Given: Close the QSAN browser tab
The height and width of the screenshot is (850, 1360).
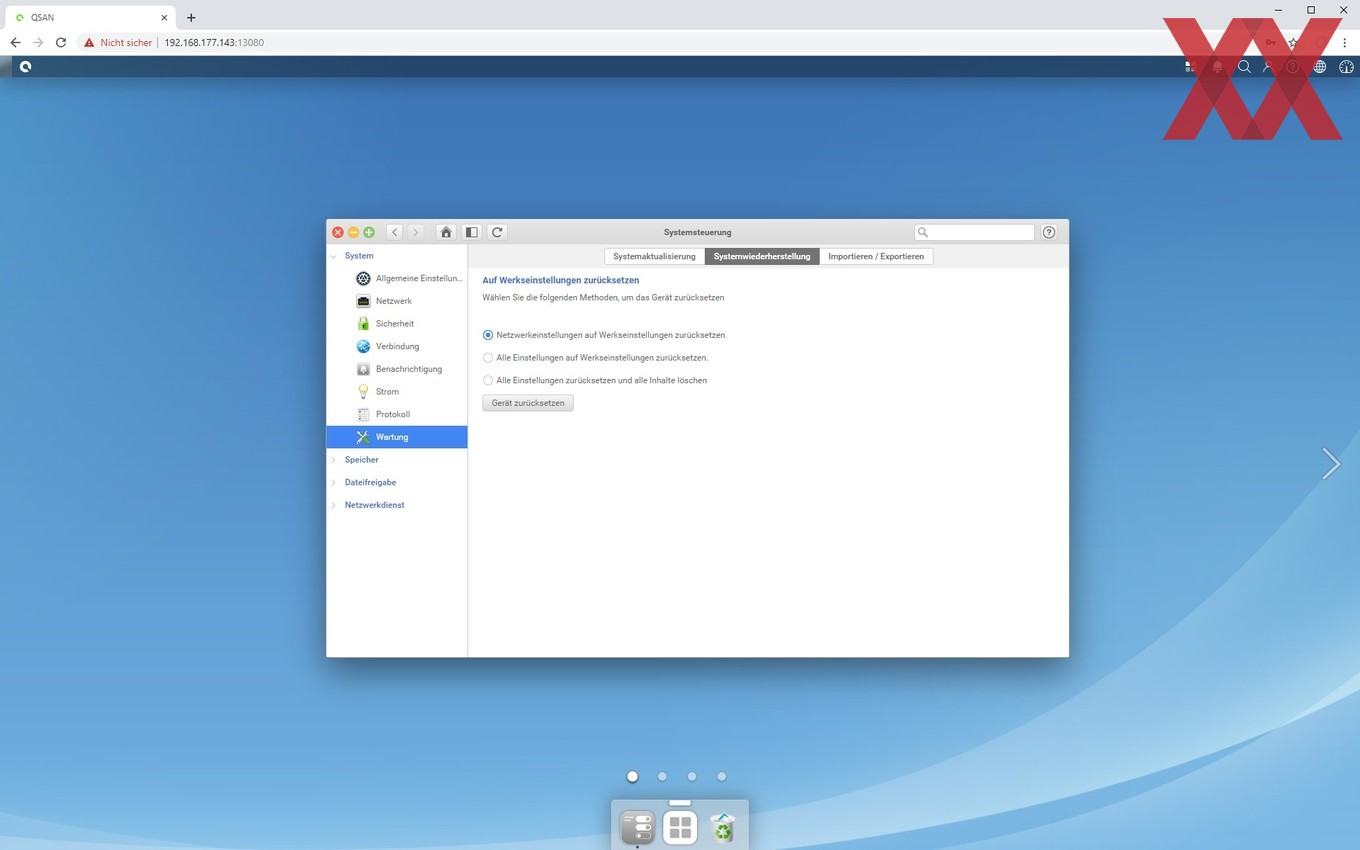Looking at the screenshot, I should tap(164, 17).
